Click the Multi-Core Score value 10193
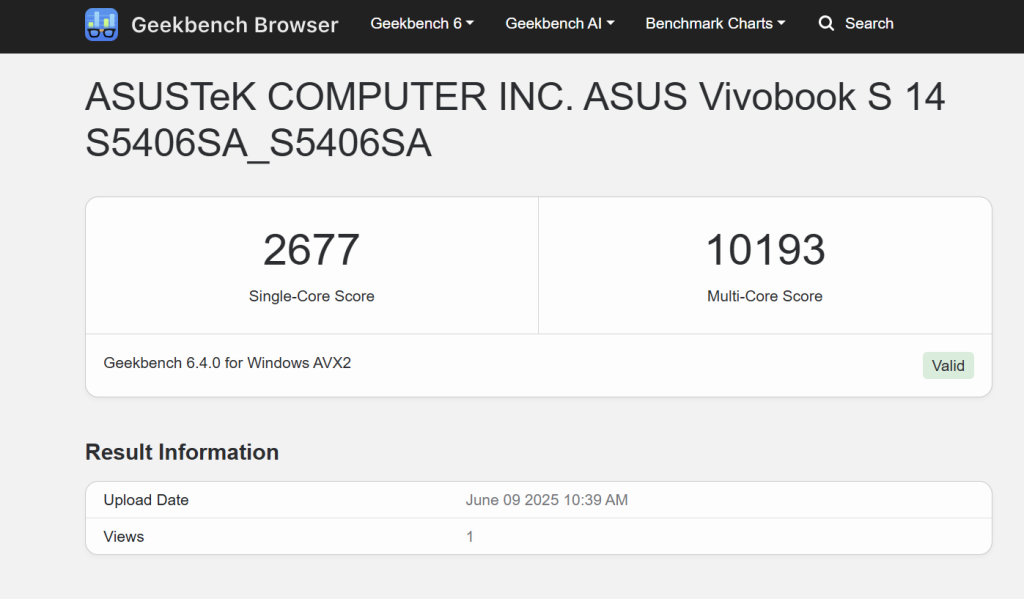The image size is (1024, 599). 765,250
